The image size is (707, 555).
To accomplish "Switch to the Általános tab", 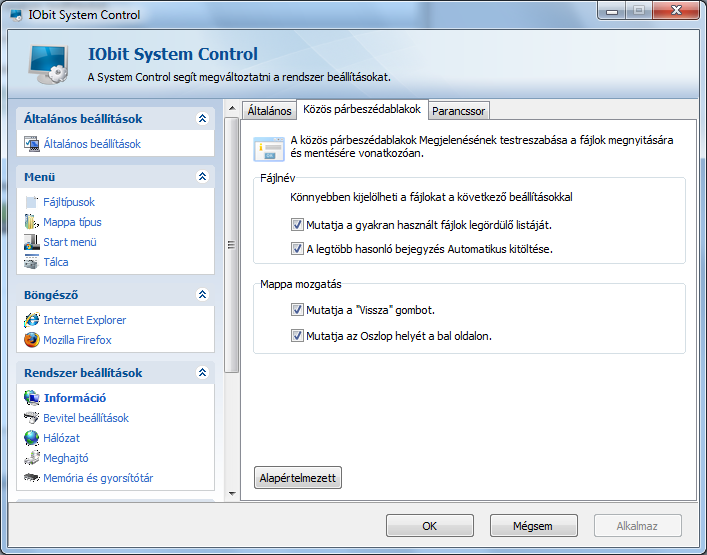I will (x=269, y=111).
